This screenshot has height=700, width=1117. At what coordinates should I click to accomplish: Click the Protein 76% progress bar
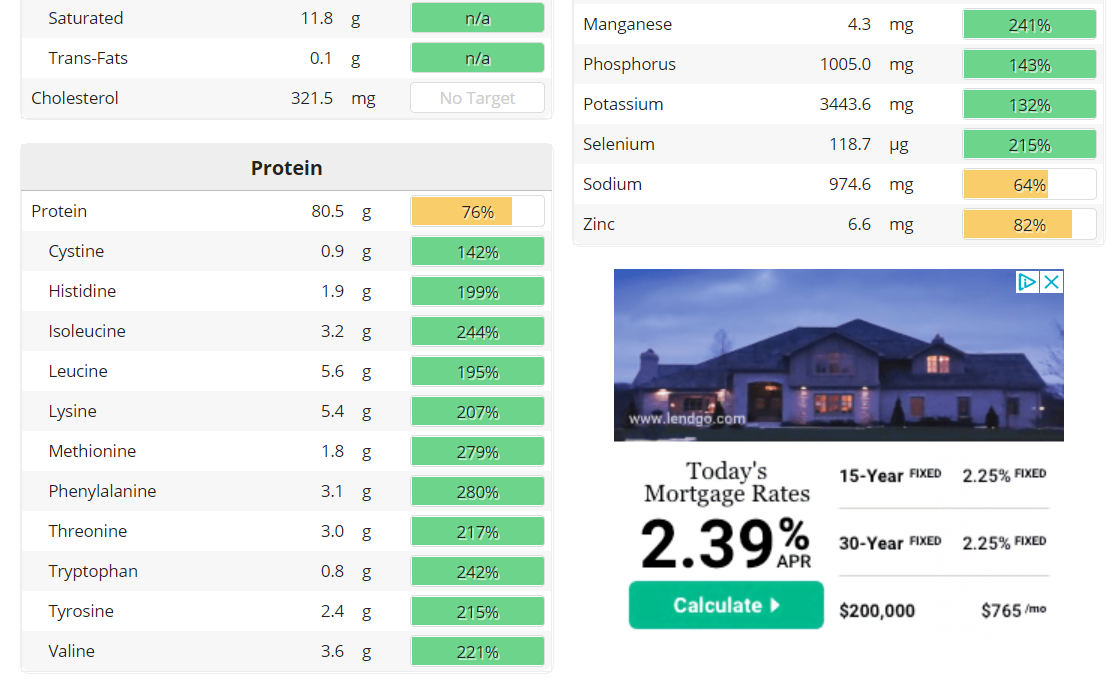pos(477,211)
